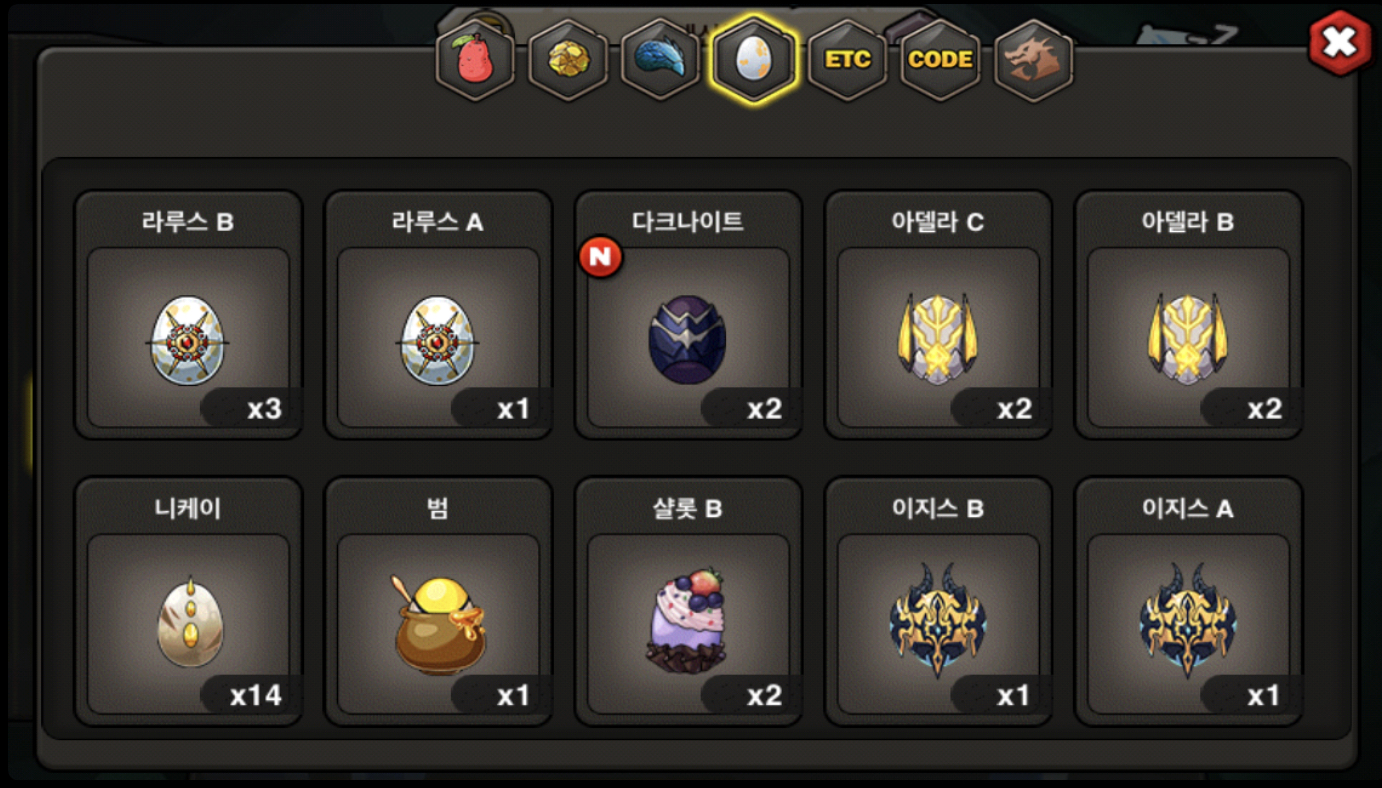Switch to the CODE tab

[x=940, y=59]
